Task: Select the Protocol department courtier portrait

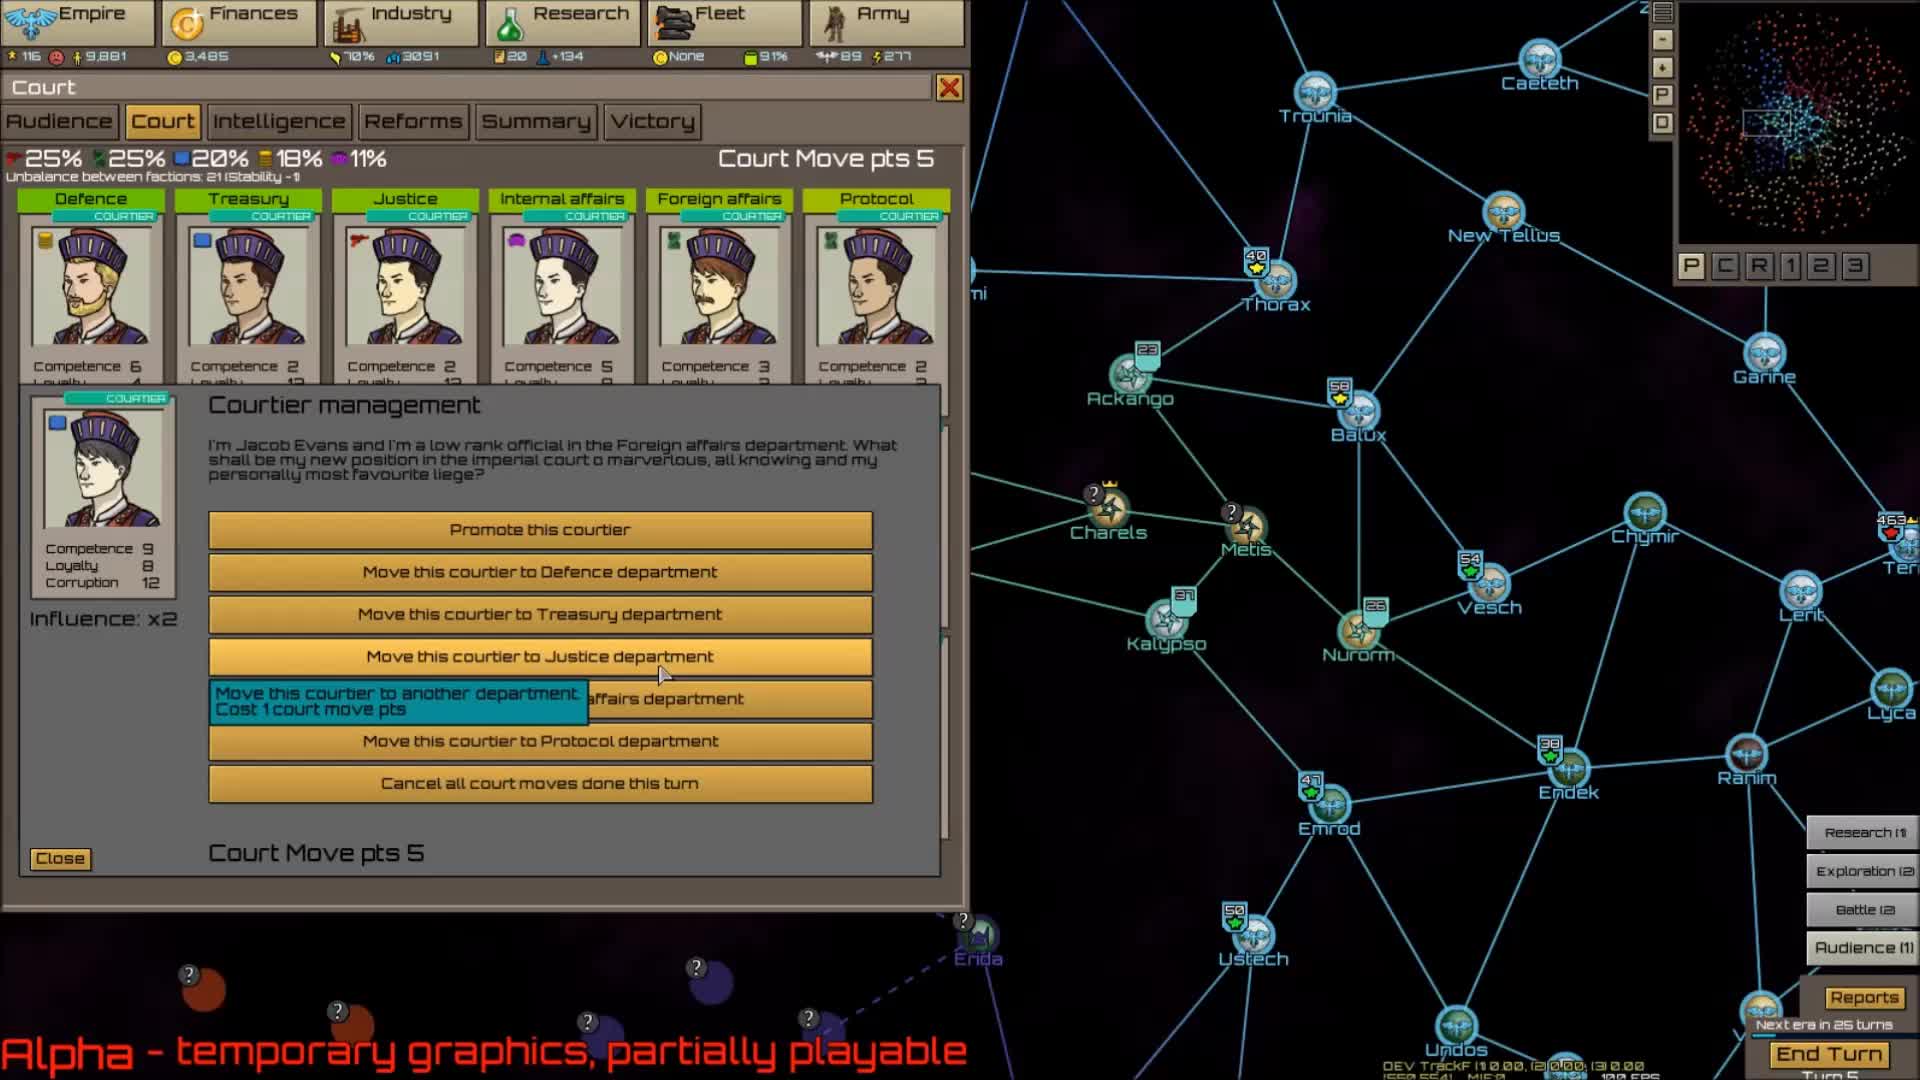Action: (x=876, y=286)
